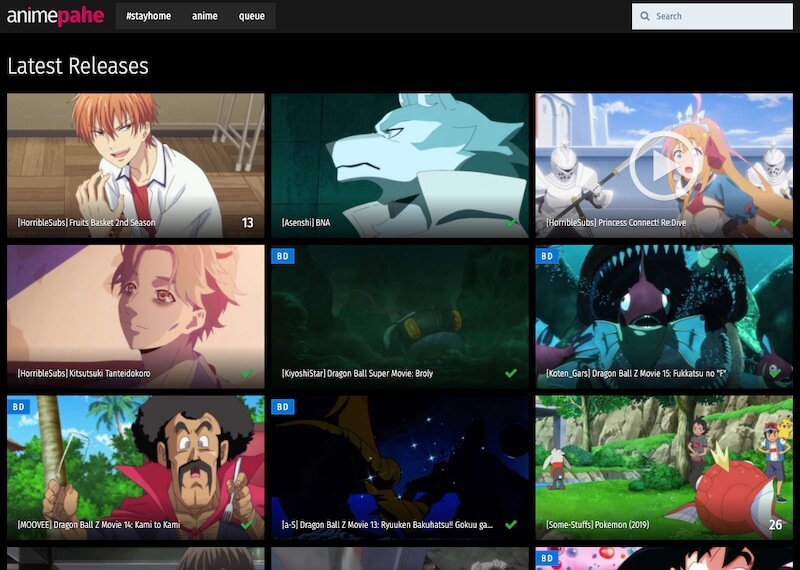800x570 pixels.
Task: Click the checkmark on Movie 13 card
Action: [x=511, y=524]
